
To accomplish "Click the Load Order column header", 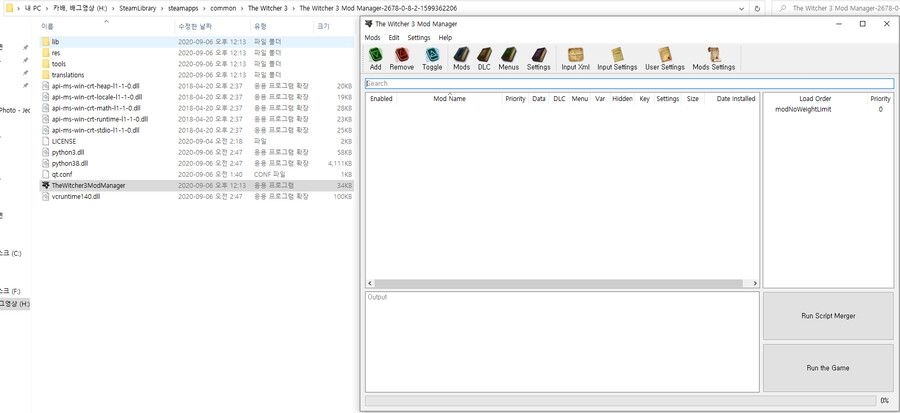I will (x=815, y=99).
